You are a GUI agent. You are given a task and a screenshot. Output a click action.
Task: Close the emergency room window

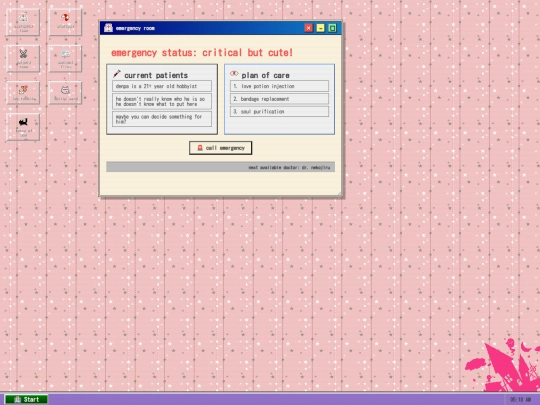coord(309,28)
